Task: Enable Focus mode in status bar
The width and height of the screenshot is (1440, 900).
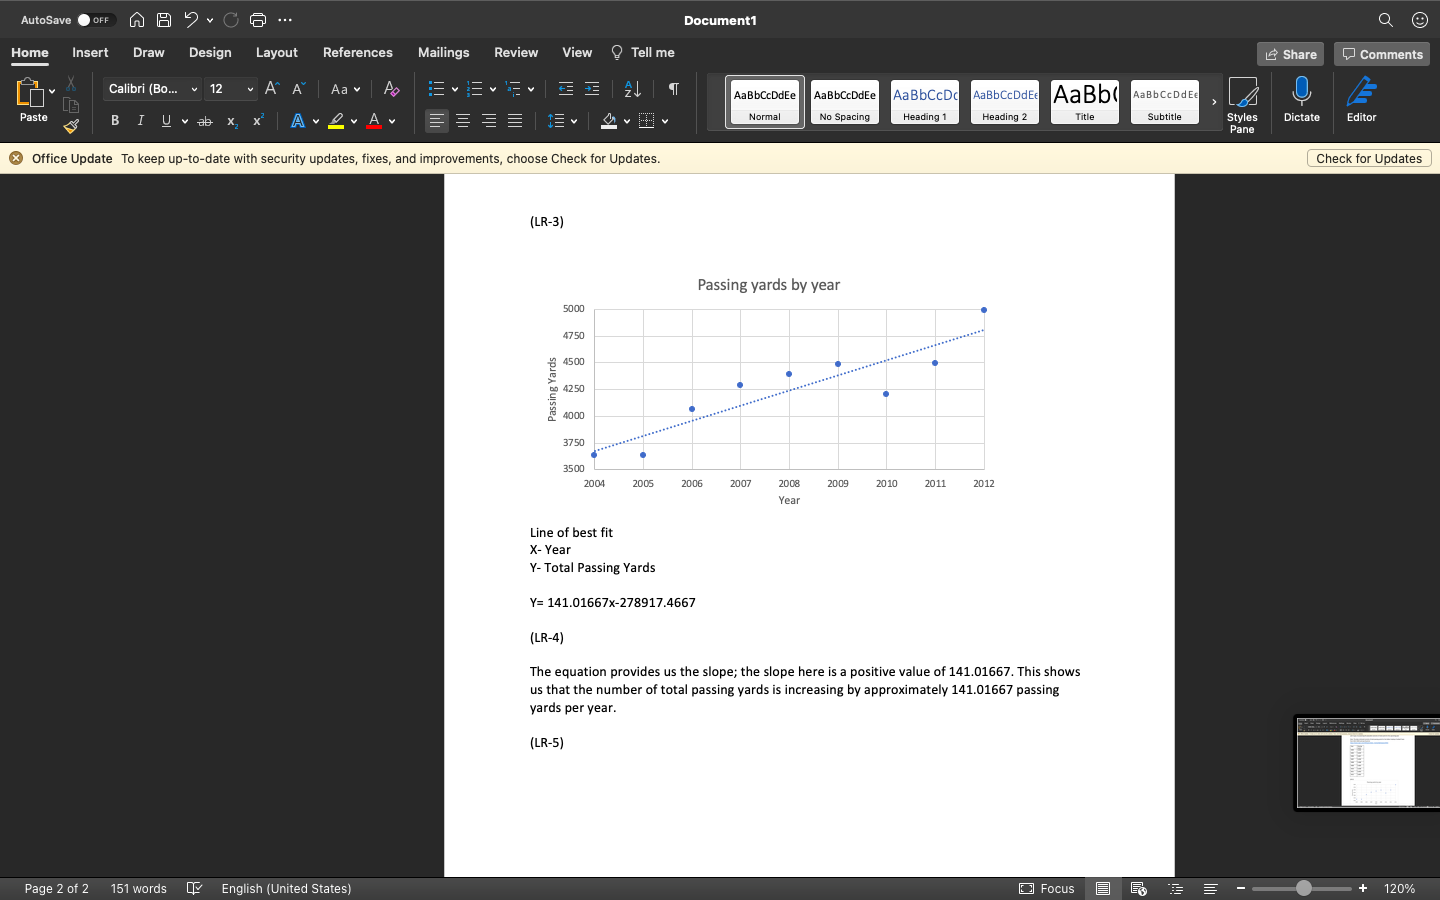Action: click(1047, 888)
